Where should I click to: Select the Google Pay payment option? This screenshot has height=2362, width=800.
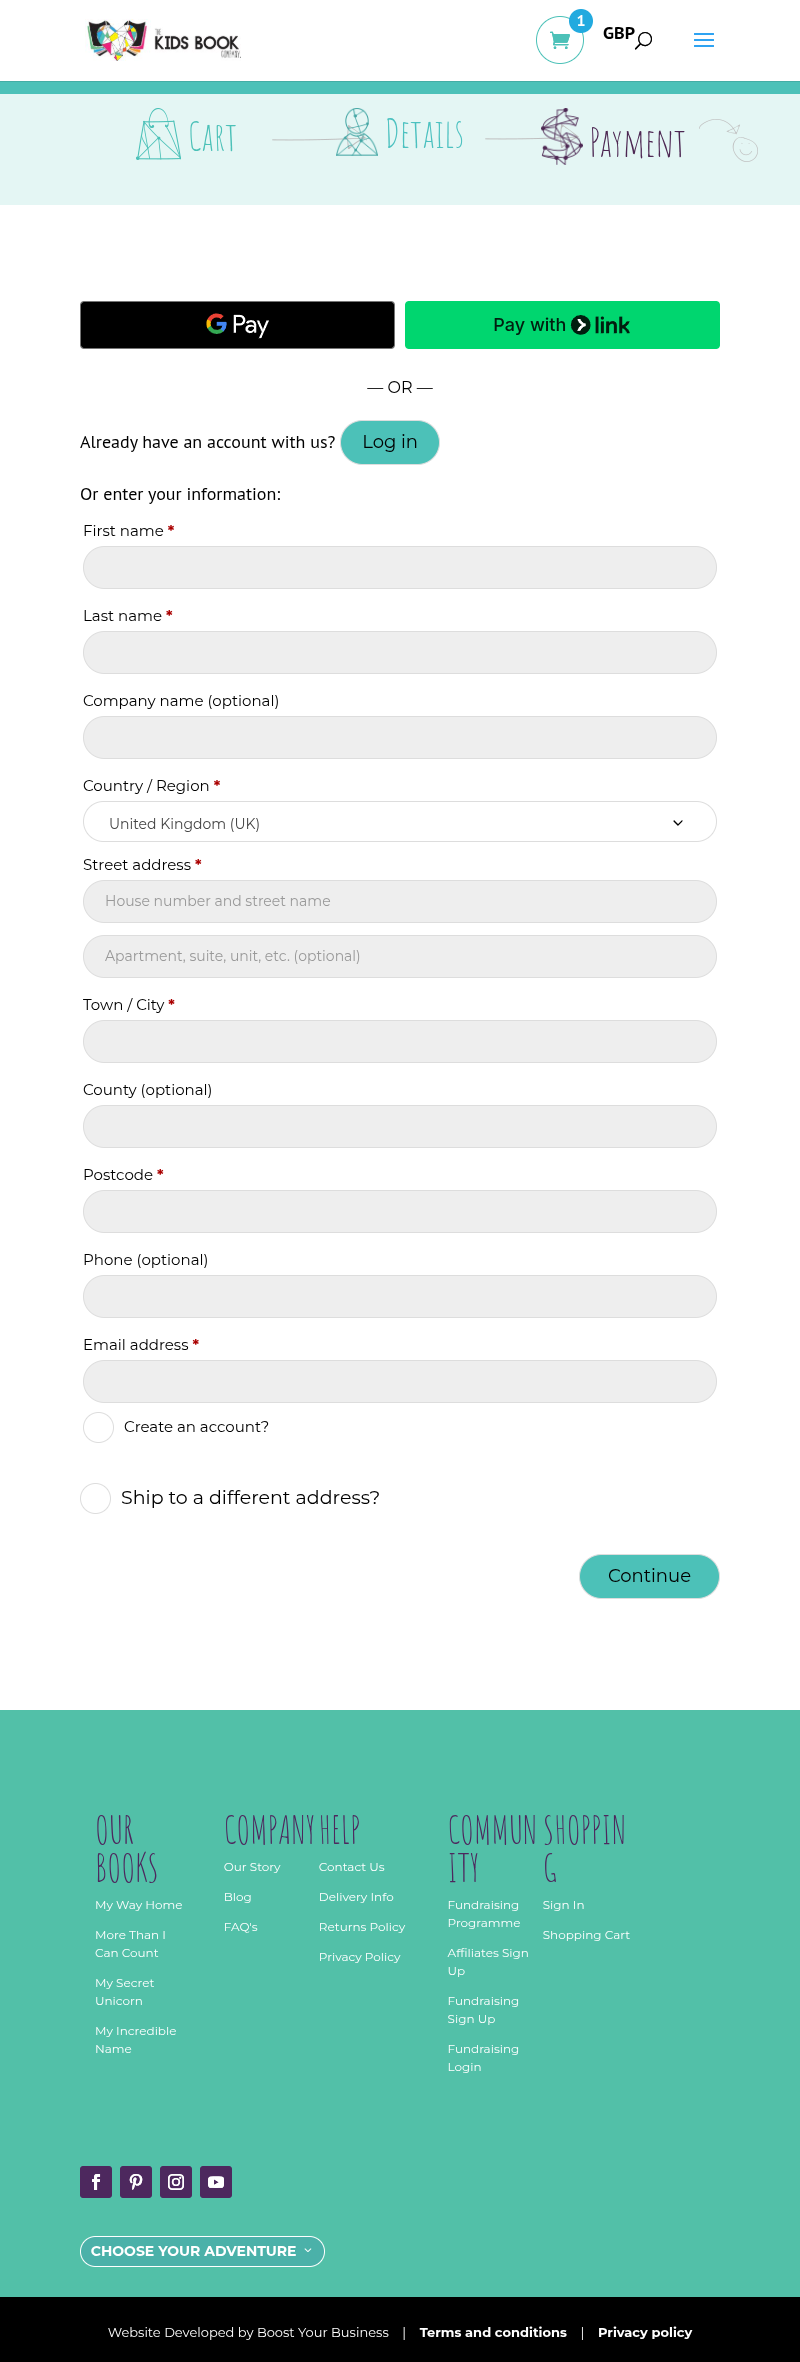click(x=236, y=325)
